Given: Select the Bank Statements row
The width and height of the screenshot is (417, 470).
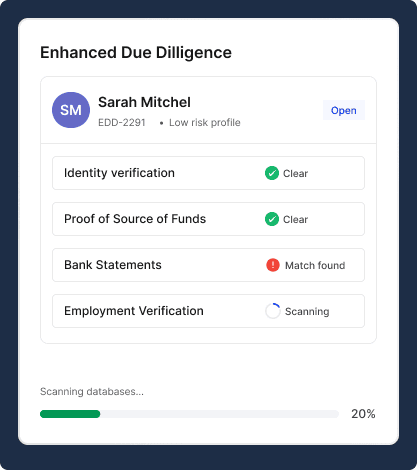Looking at the screenshot, I should tap(208, 265).
